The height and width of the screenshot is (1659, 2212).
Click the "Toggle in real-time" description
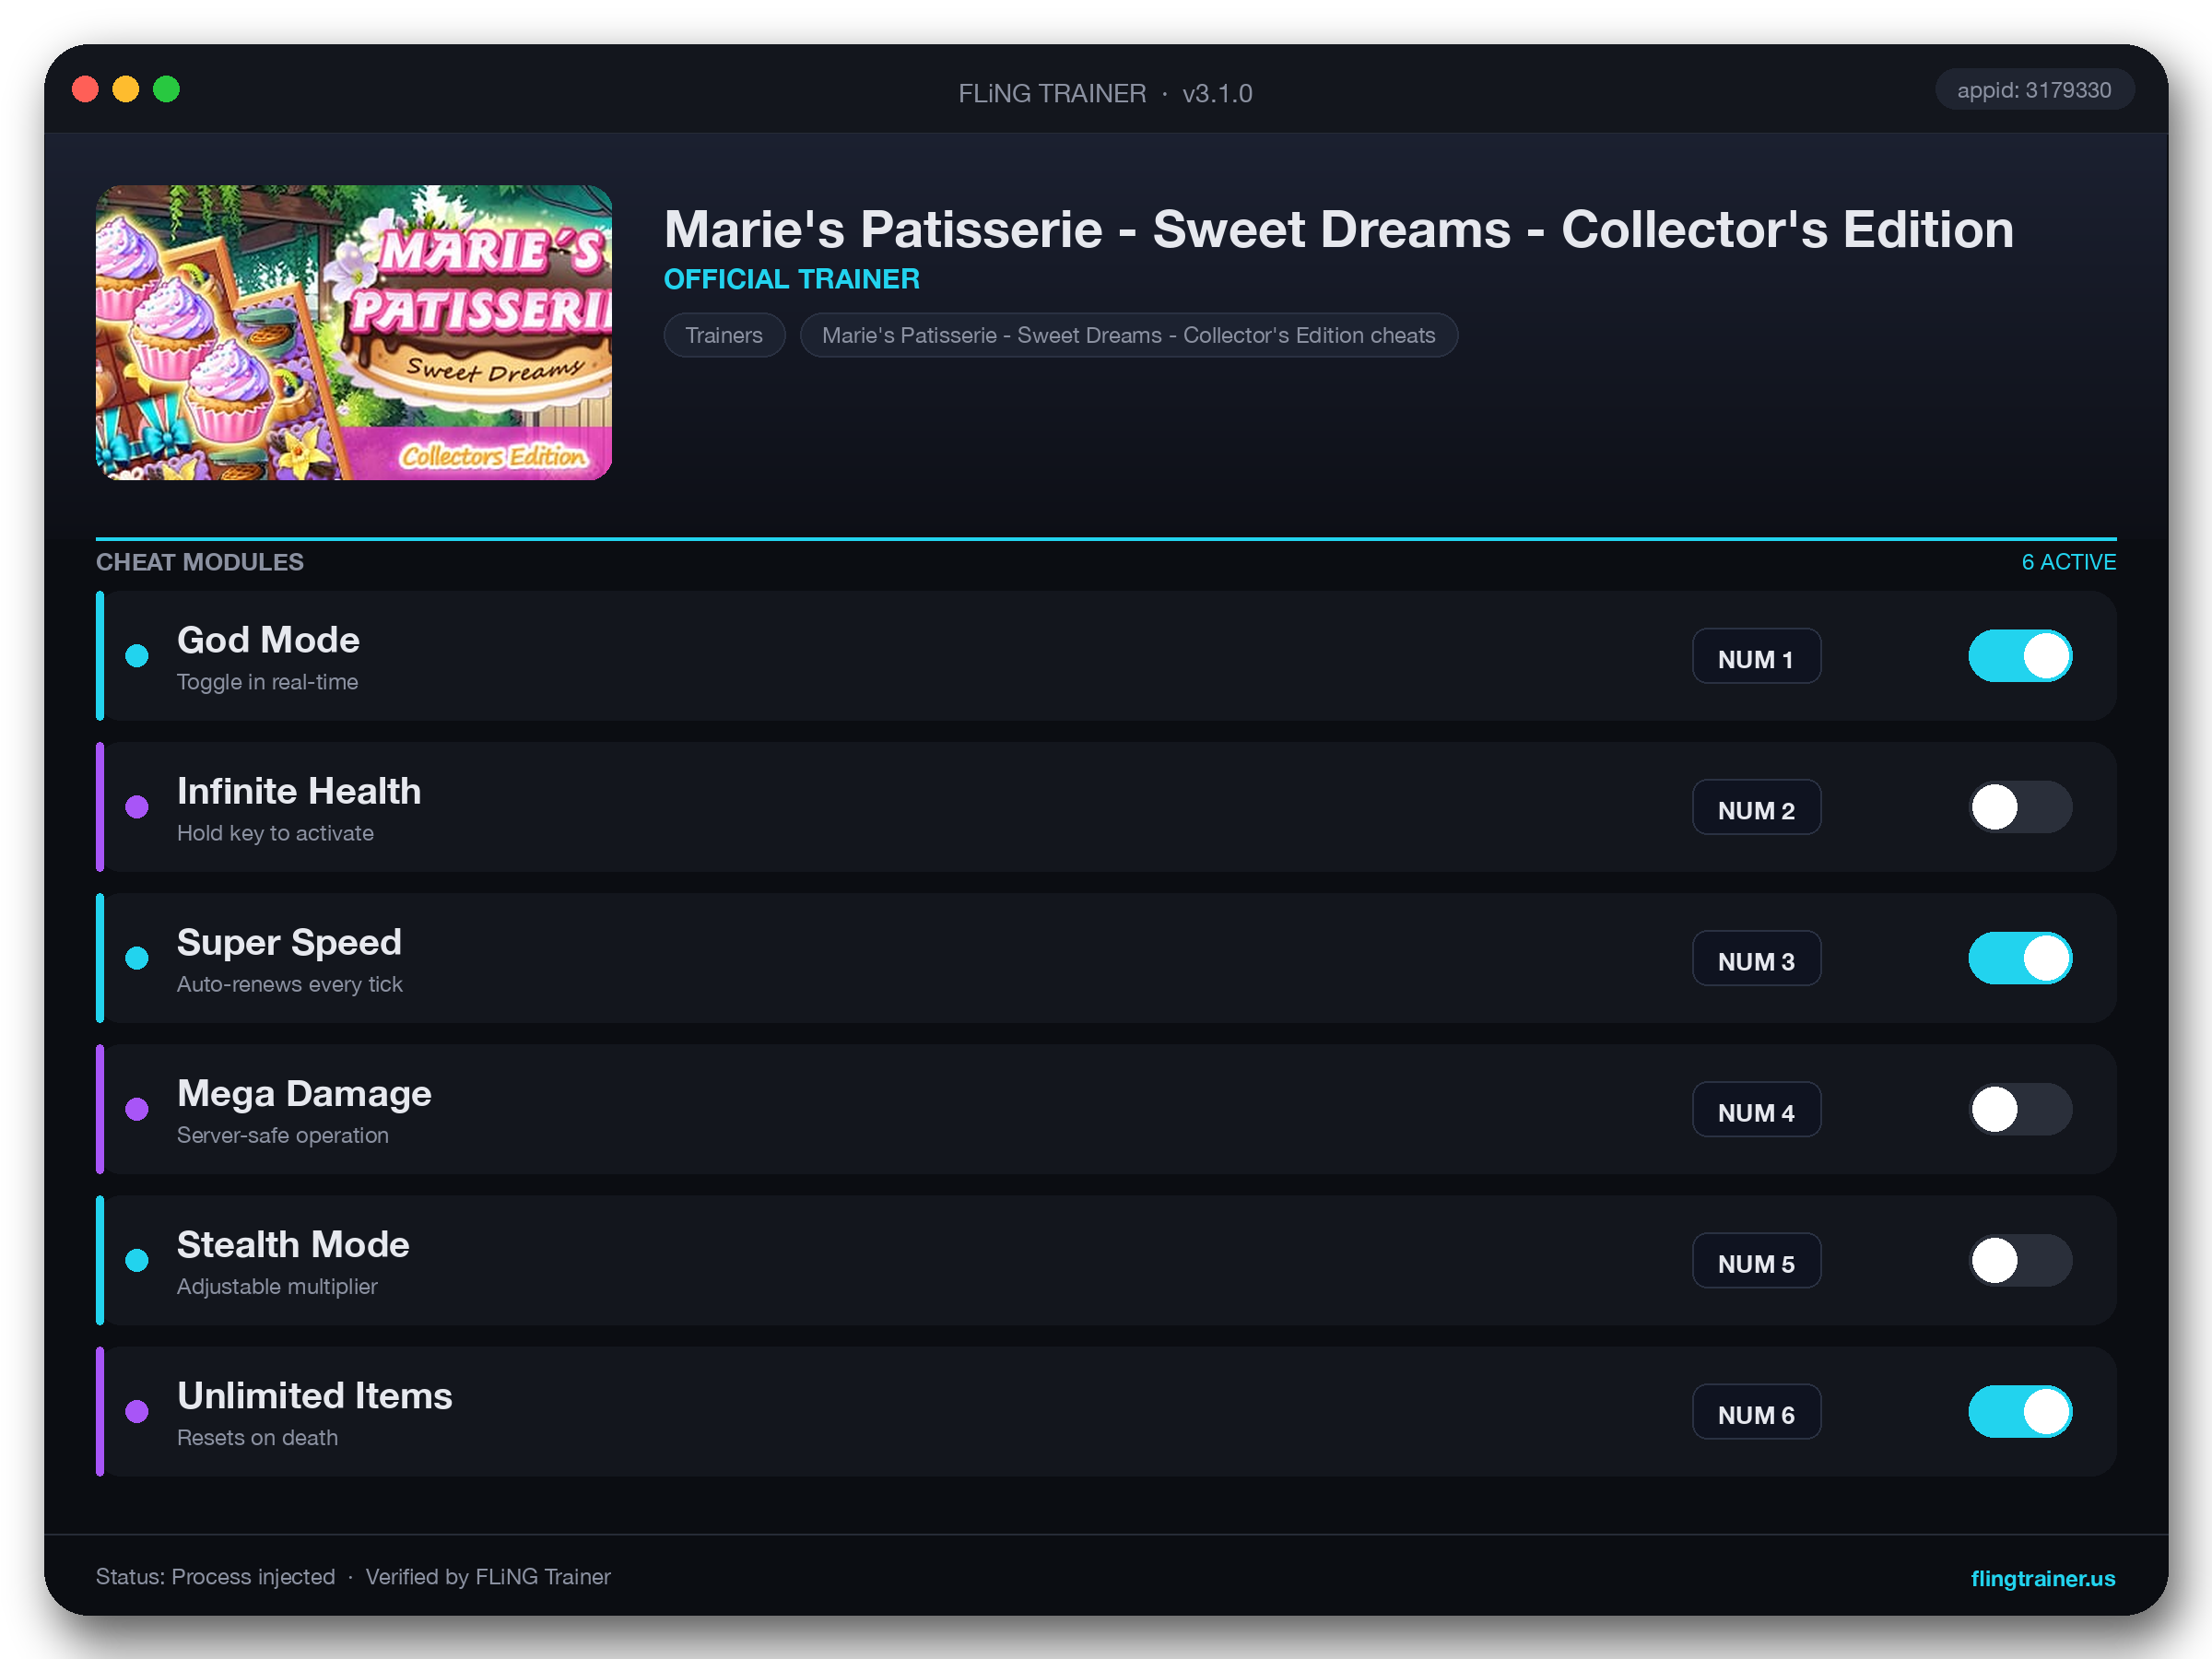pos(267,682)
